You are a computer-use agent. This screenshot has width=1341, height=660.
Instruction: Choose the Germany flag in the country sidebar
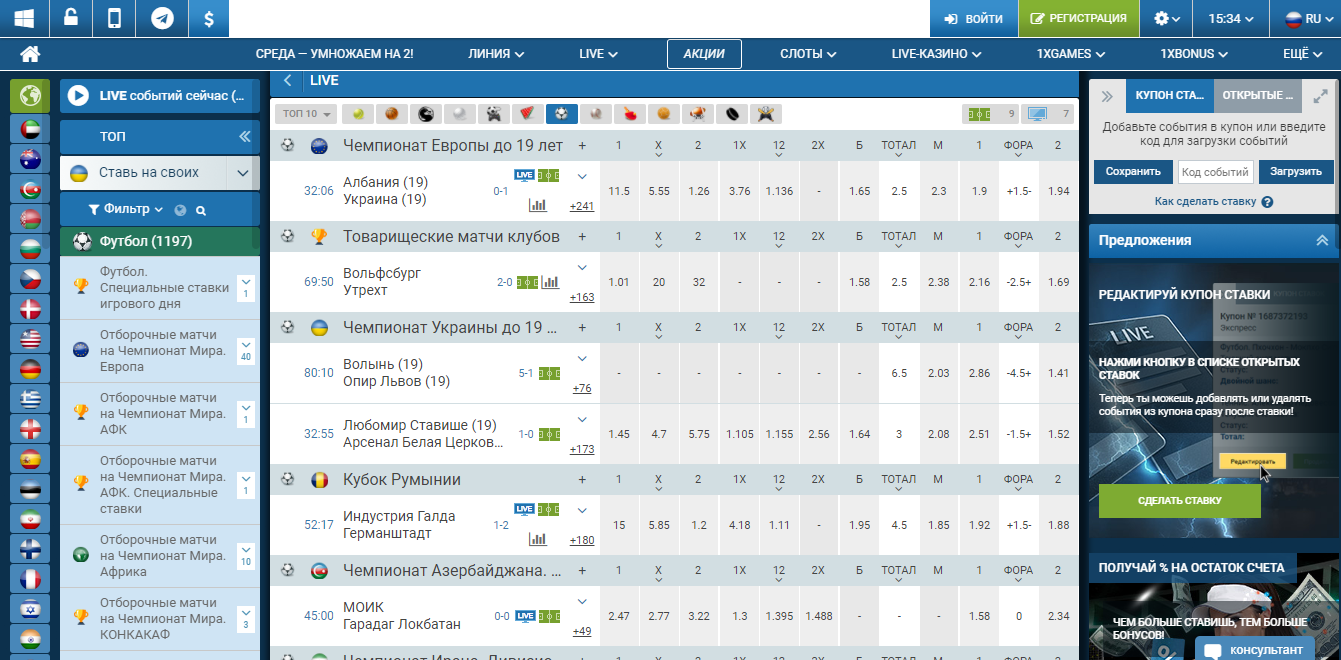tap(30, 369)
